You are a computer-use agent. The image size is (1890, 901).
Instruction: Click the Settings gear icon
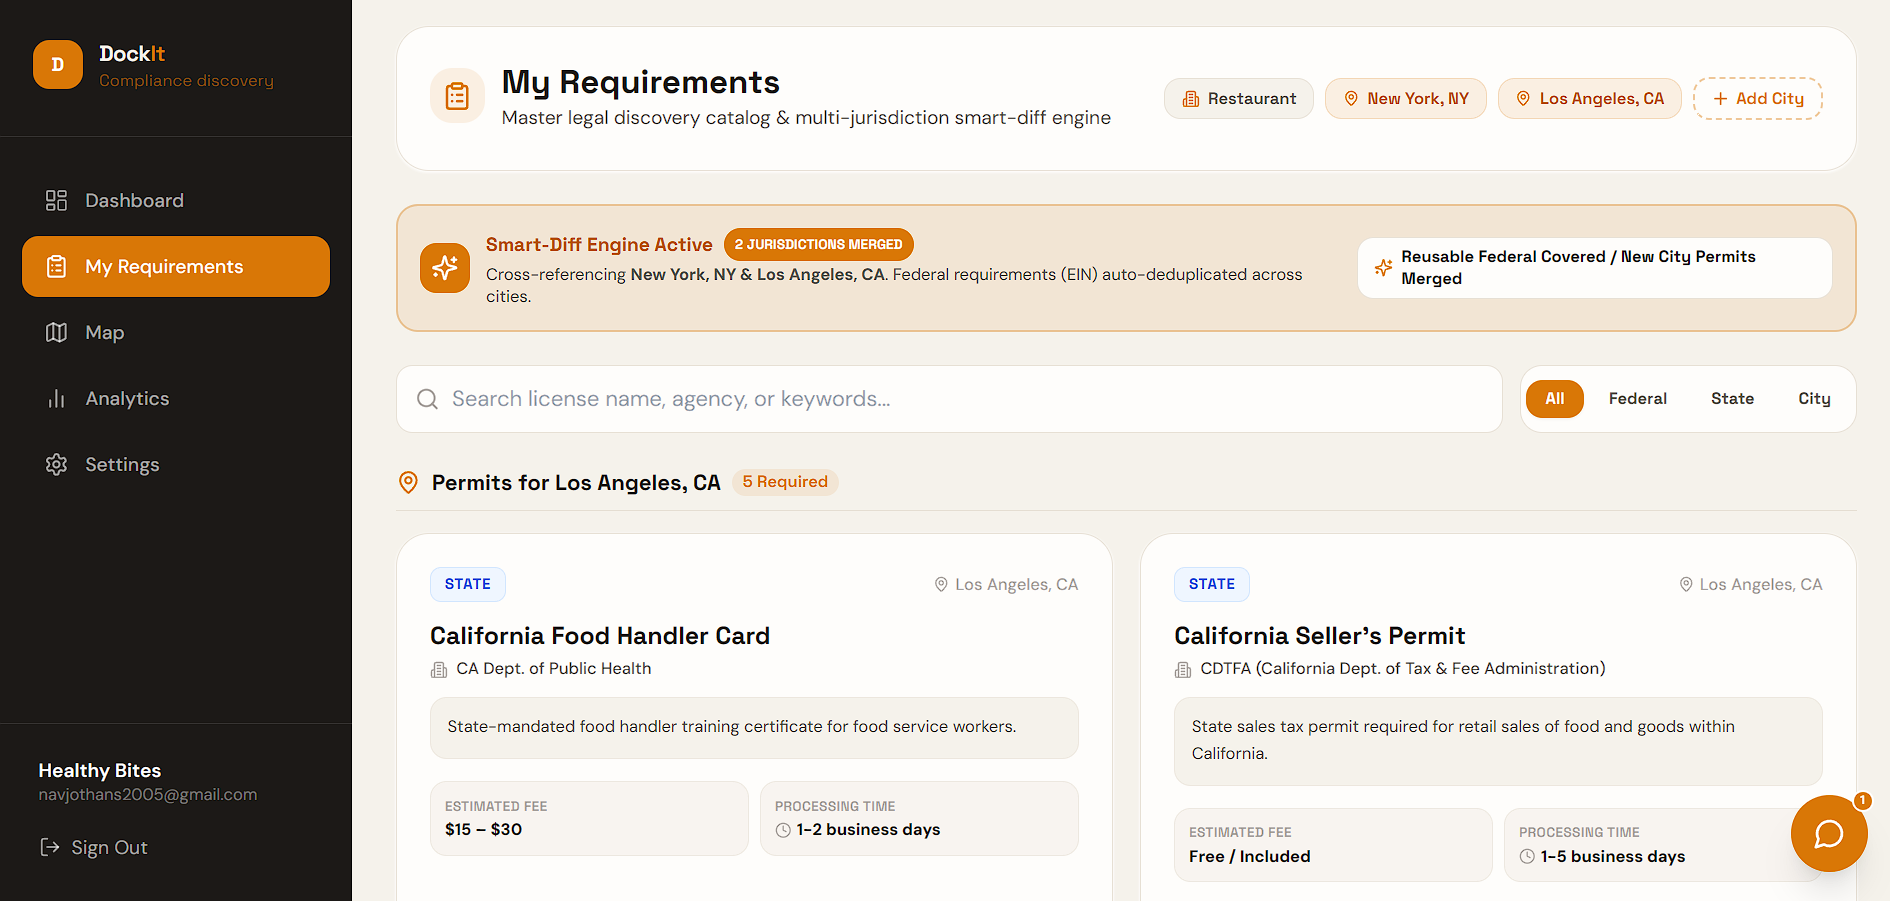coord(56,464)
